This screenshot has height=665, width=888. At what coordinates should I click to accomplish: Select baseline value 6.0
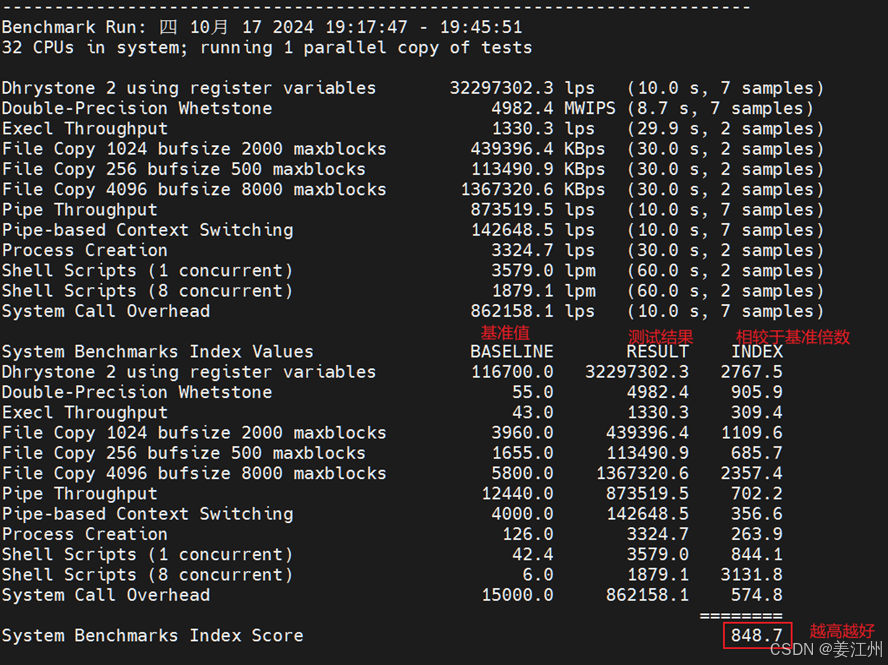coord(538,576)
